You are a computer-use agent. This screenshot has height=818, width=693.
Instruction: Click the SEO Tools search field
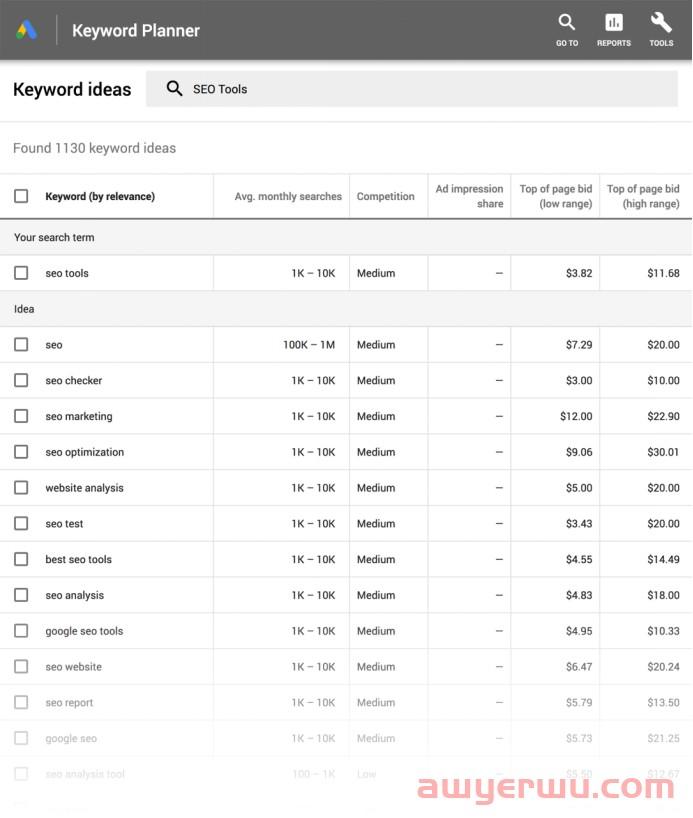point(420,89)
